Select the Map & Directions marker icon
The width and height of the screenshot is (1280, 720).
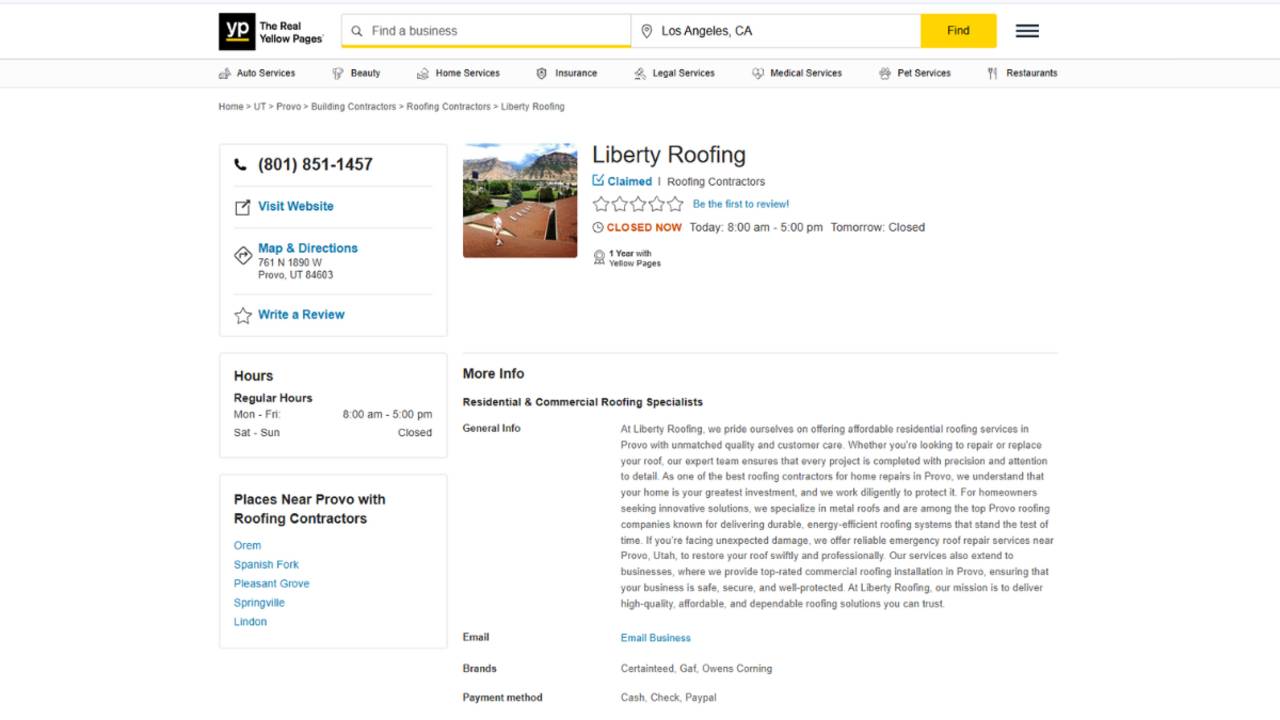(x=242, y=254)
